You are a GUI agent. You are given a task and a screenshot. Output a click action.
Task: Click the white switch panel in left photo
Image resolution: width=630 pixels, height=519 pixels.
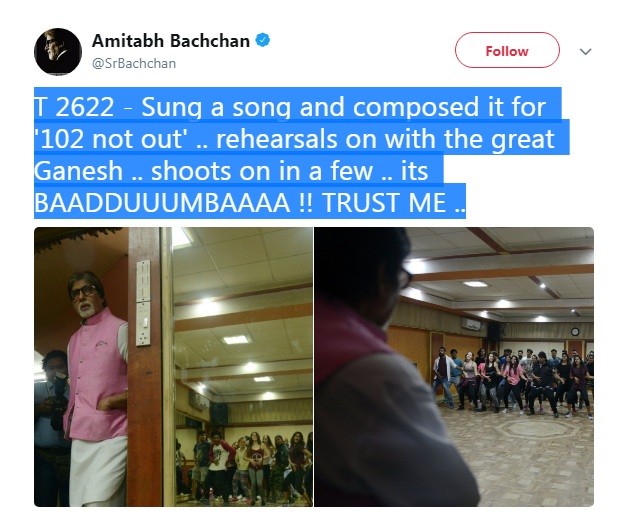tap(143, 303)
